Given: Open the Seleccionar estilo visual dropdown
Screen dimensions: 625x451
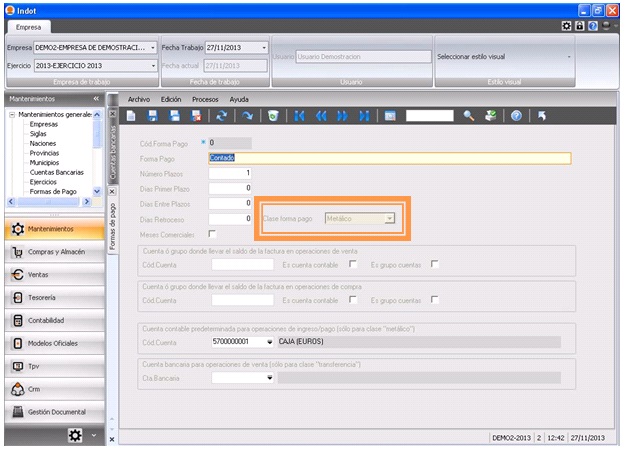Looking at the screenshot, I should (x=569, y=57).
